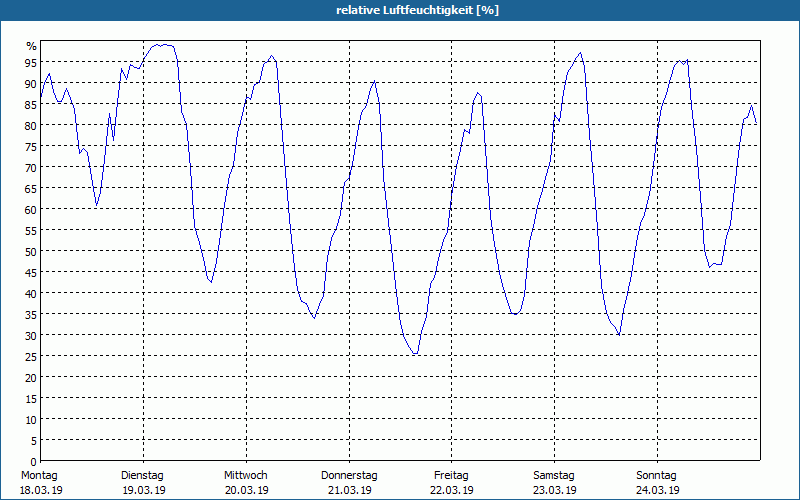The height and width of the screenshot is (500, 800).
Task: Click the chart title 'relative Luftfeuchtigkeit [%]'
Action: pos(417,10)
